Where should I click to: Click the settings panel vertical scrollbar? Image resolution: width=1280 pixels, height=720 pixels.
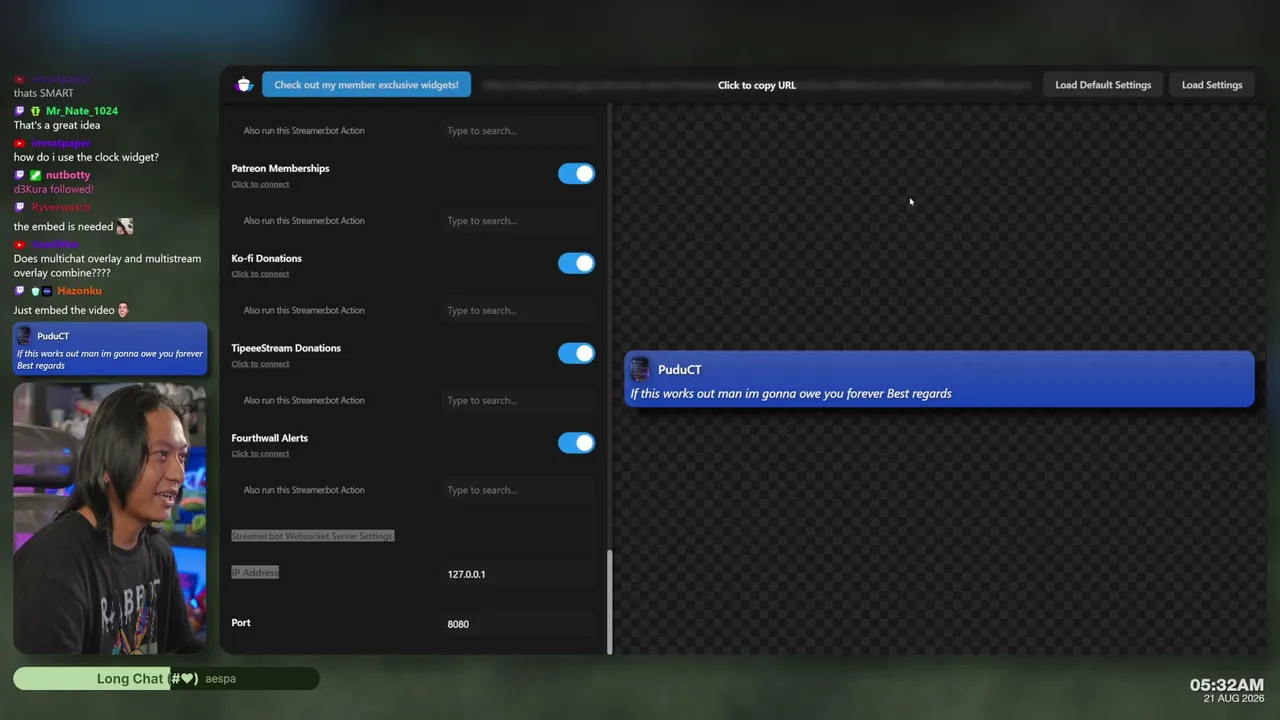(x=609, y=601)
